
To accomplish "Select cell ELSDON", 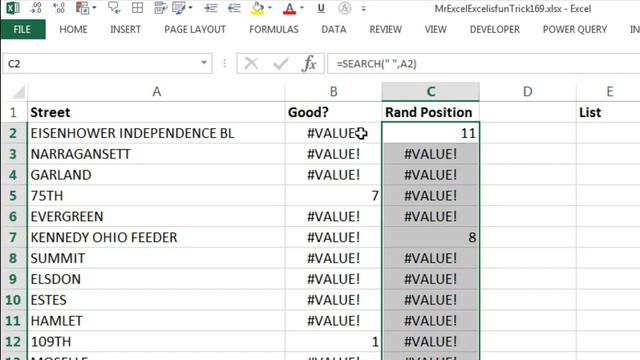I will pos(156,279).
